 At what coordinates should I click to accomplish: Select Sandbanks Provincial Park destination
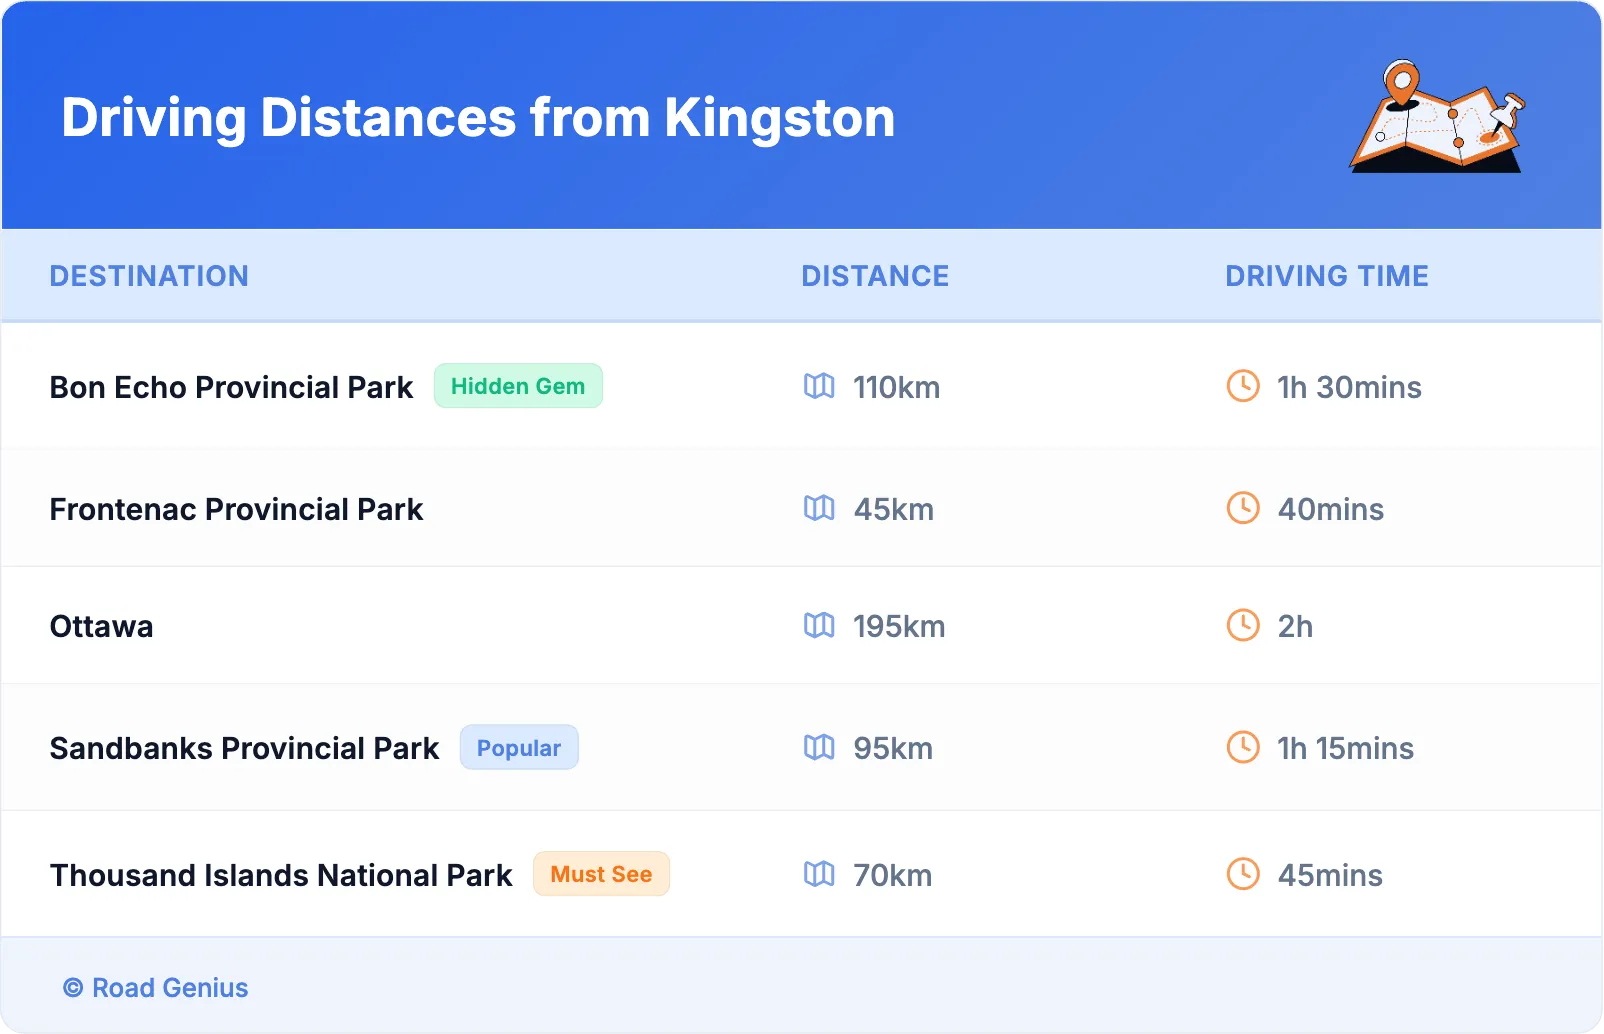tap(244, 748)
